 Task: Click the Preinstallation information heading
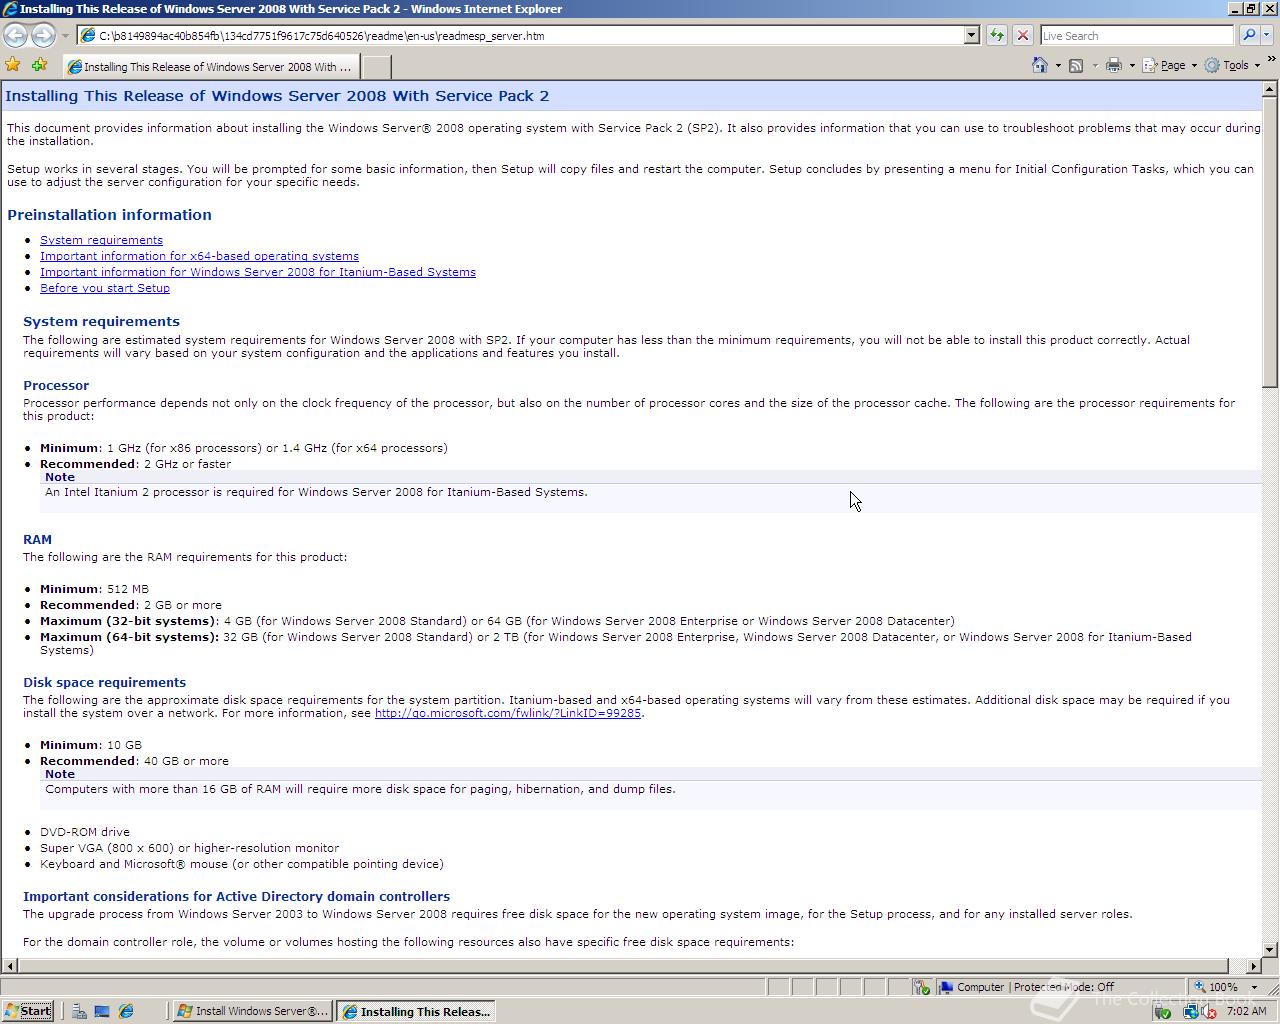click(x=109, y=215)
